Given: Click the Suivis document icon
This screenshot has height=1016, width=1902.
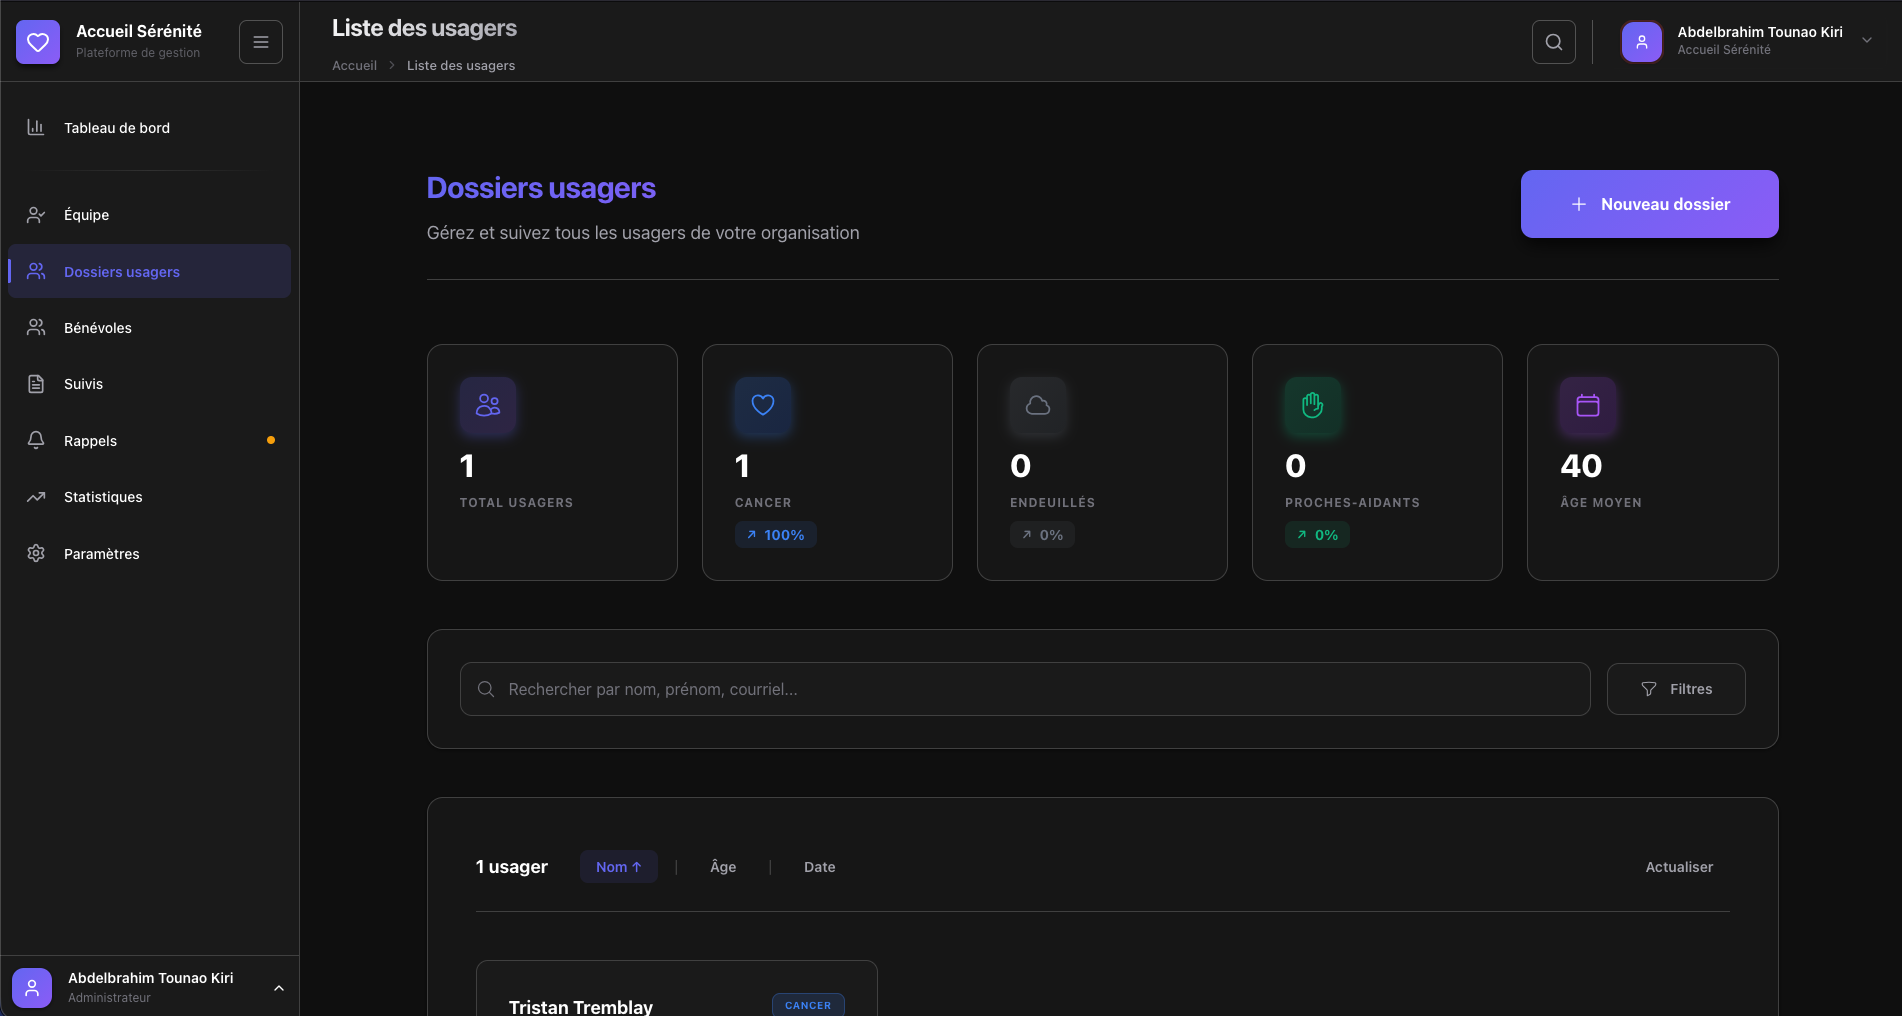Looking at the screenshot, I should [x=36, y=384].
